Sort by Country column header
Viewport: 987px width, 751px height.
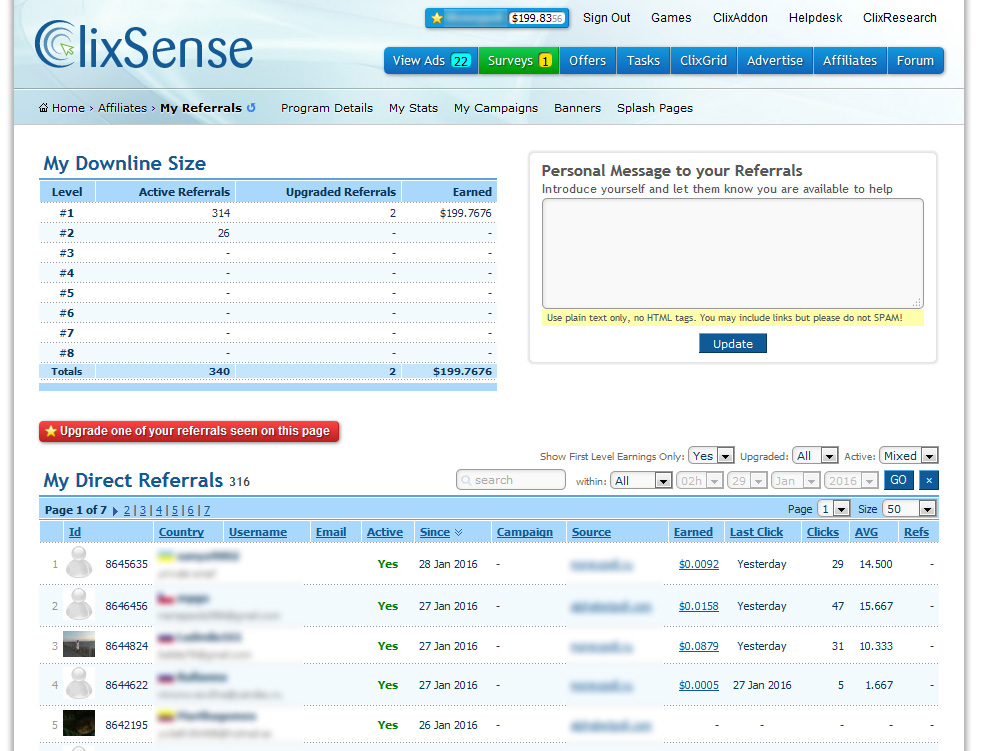tap(181, 533)
